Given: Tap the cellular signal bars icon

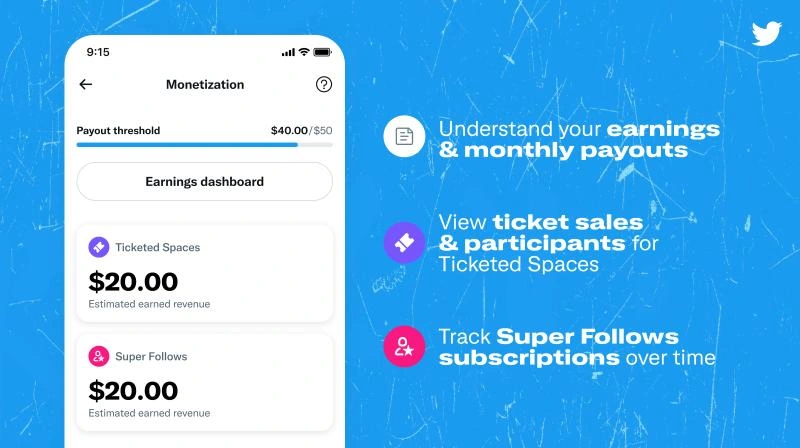Looking at the screenshot, I should pos(288,52).
